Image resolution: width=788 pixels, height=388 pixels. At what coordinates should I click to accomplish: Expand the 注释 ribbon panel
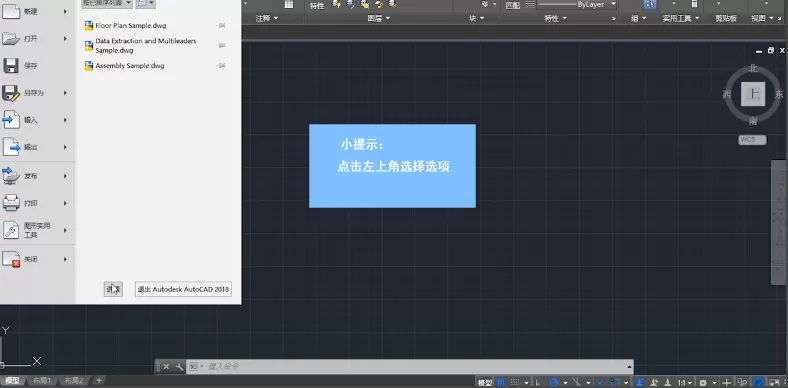[x=267, y=19]
